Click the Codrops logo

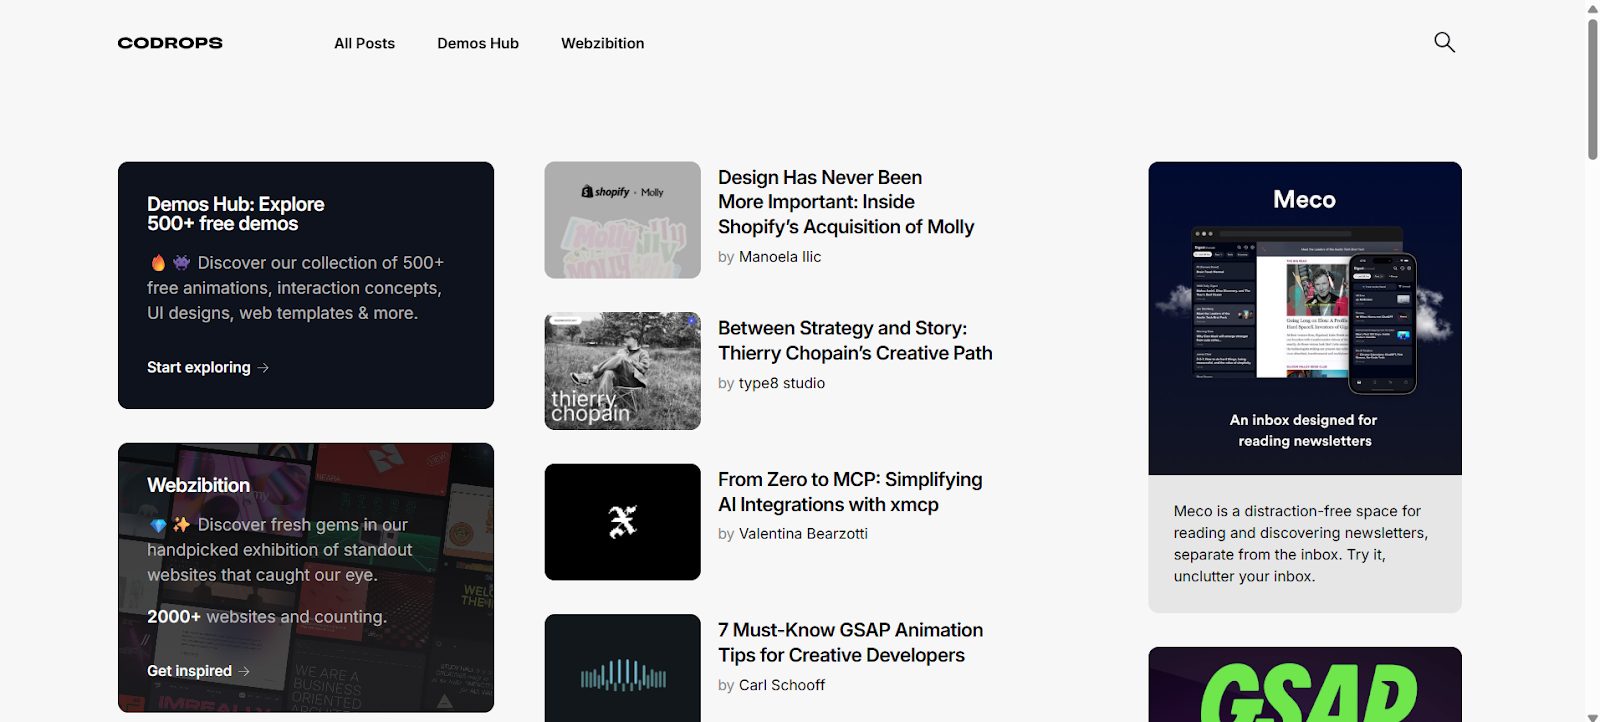point(170,43)
